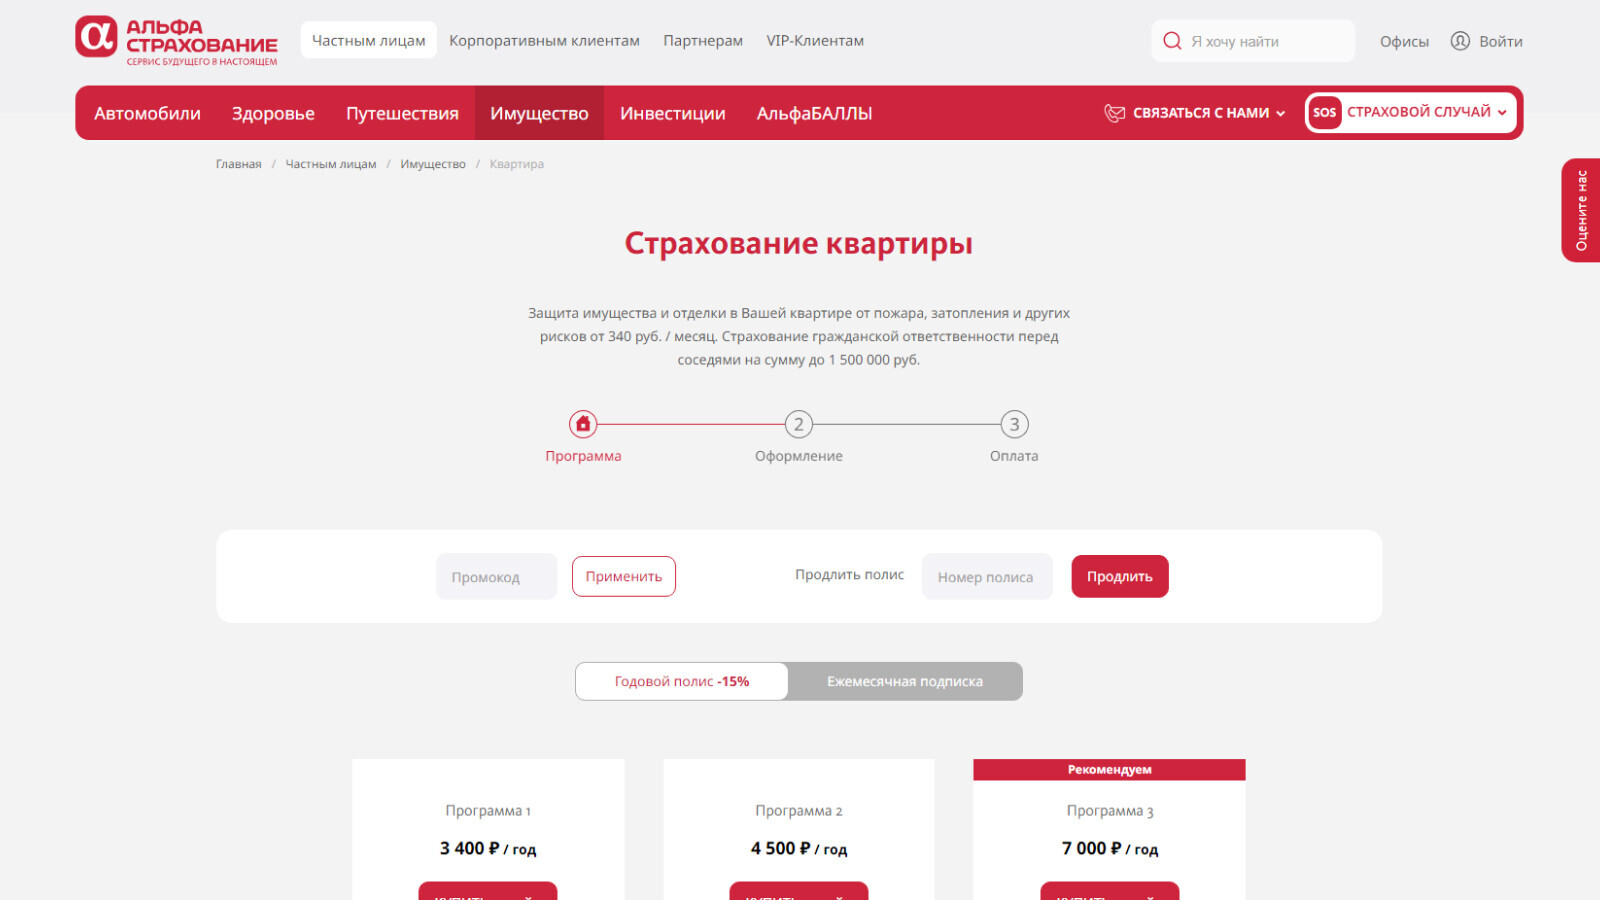Open the Здоровье menu
This screenshot has height=900, width=1600.
(273, 113)
